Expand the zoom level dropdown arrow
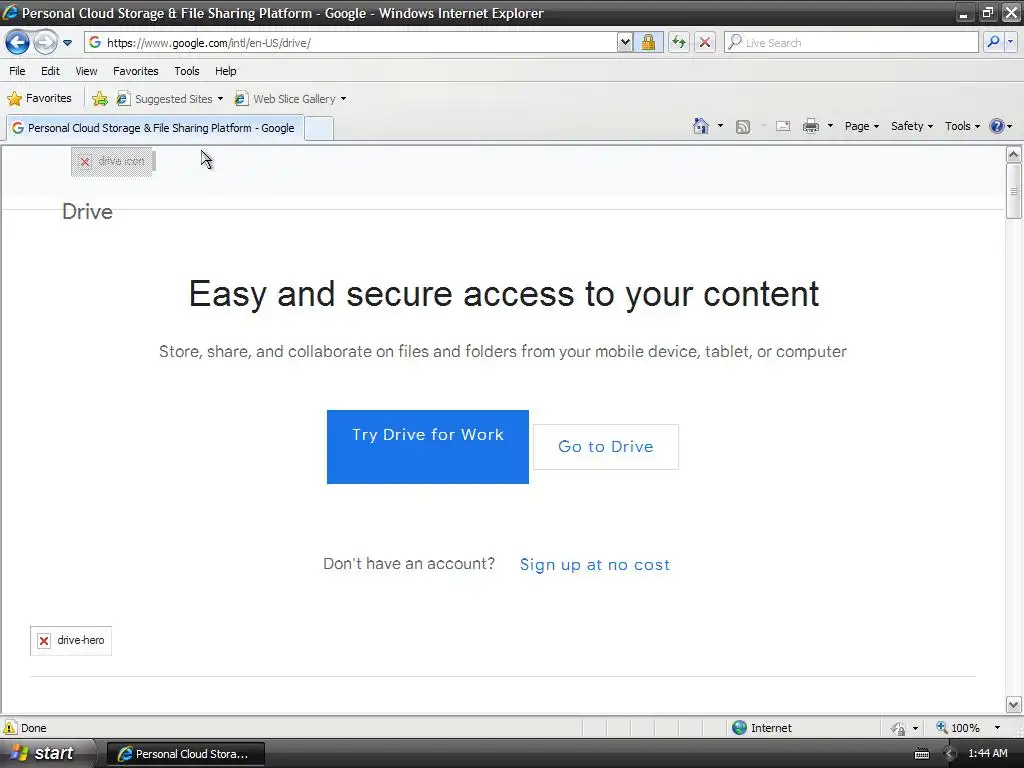This screenshot has height=768, width=1024. pyautogui.click(x=997, y=728)
